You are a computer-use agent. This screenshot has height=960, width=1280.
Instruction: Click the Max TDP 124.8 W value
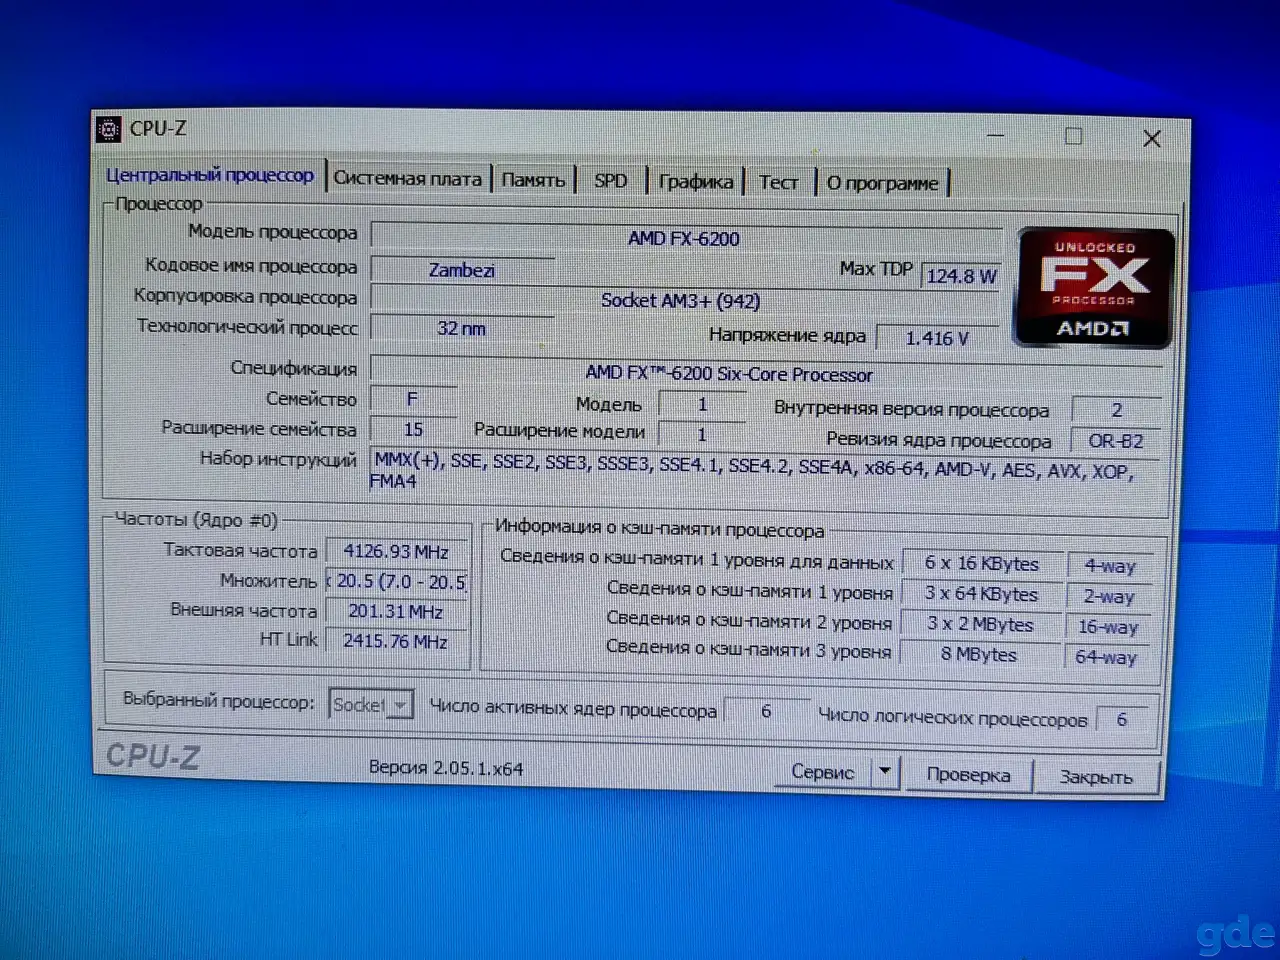tap(960, 276)
